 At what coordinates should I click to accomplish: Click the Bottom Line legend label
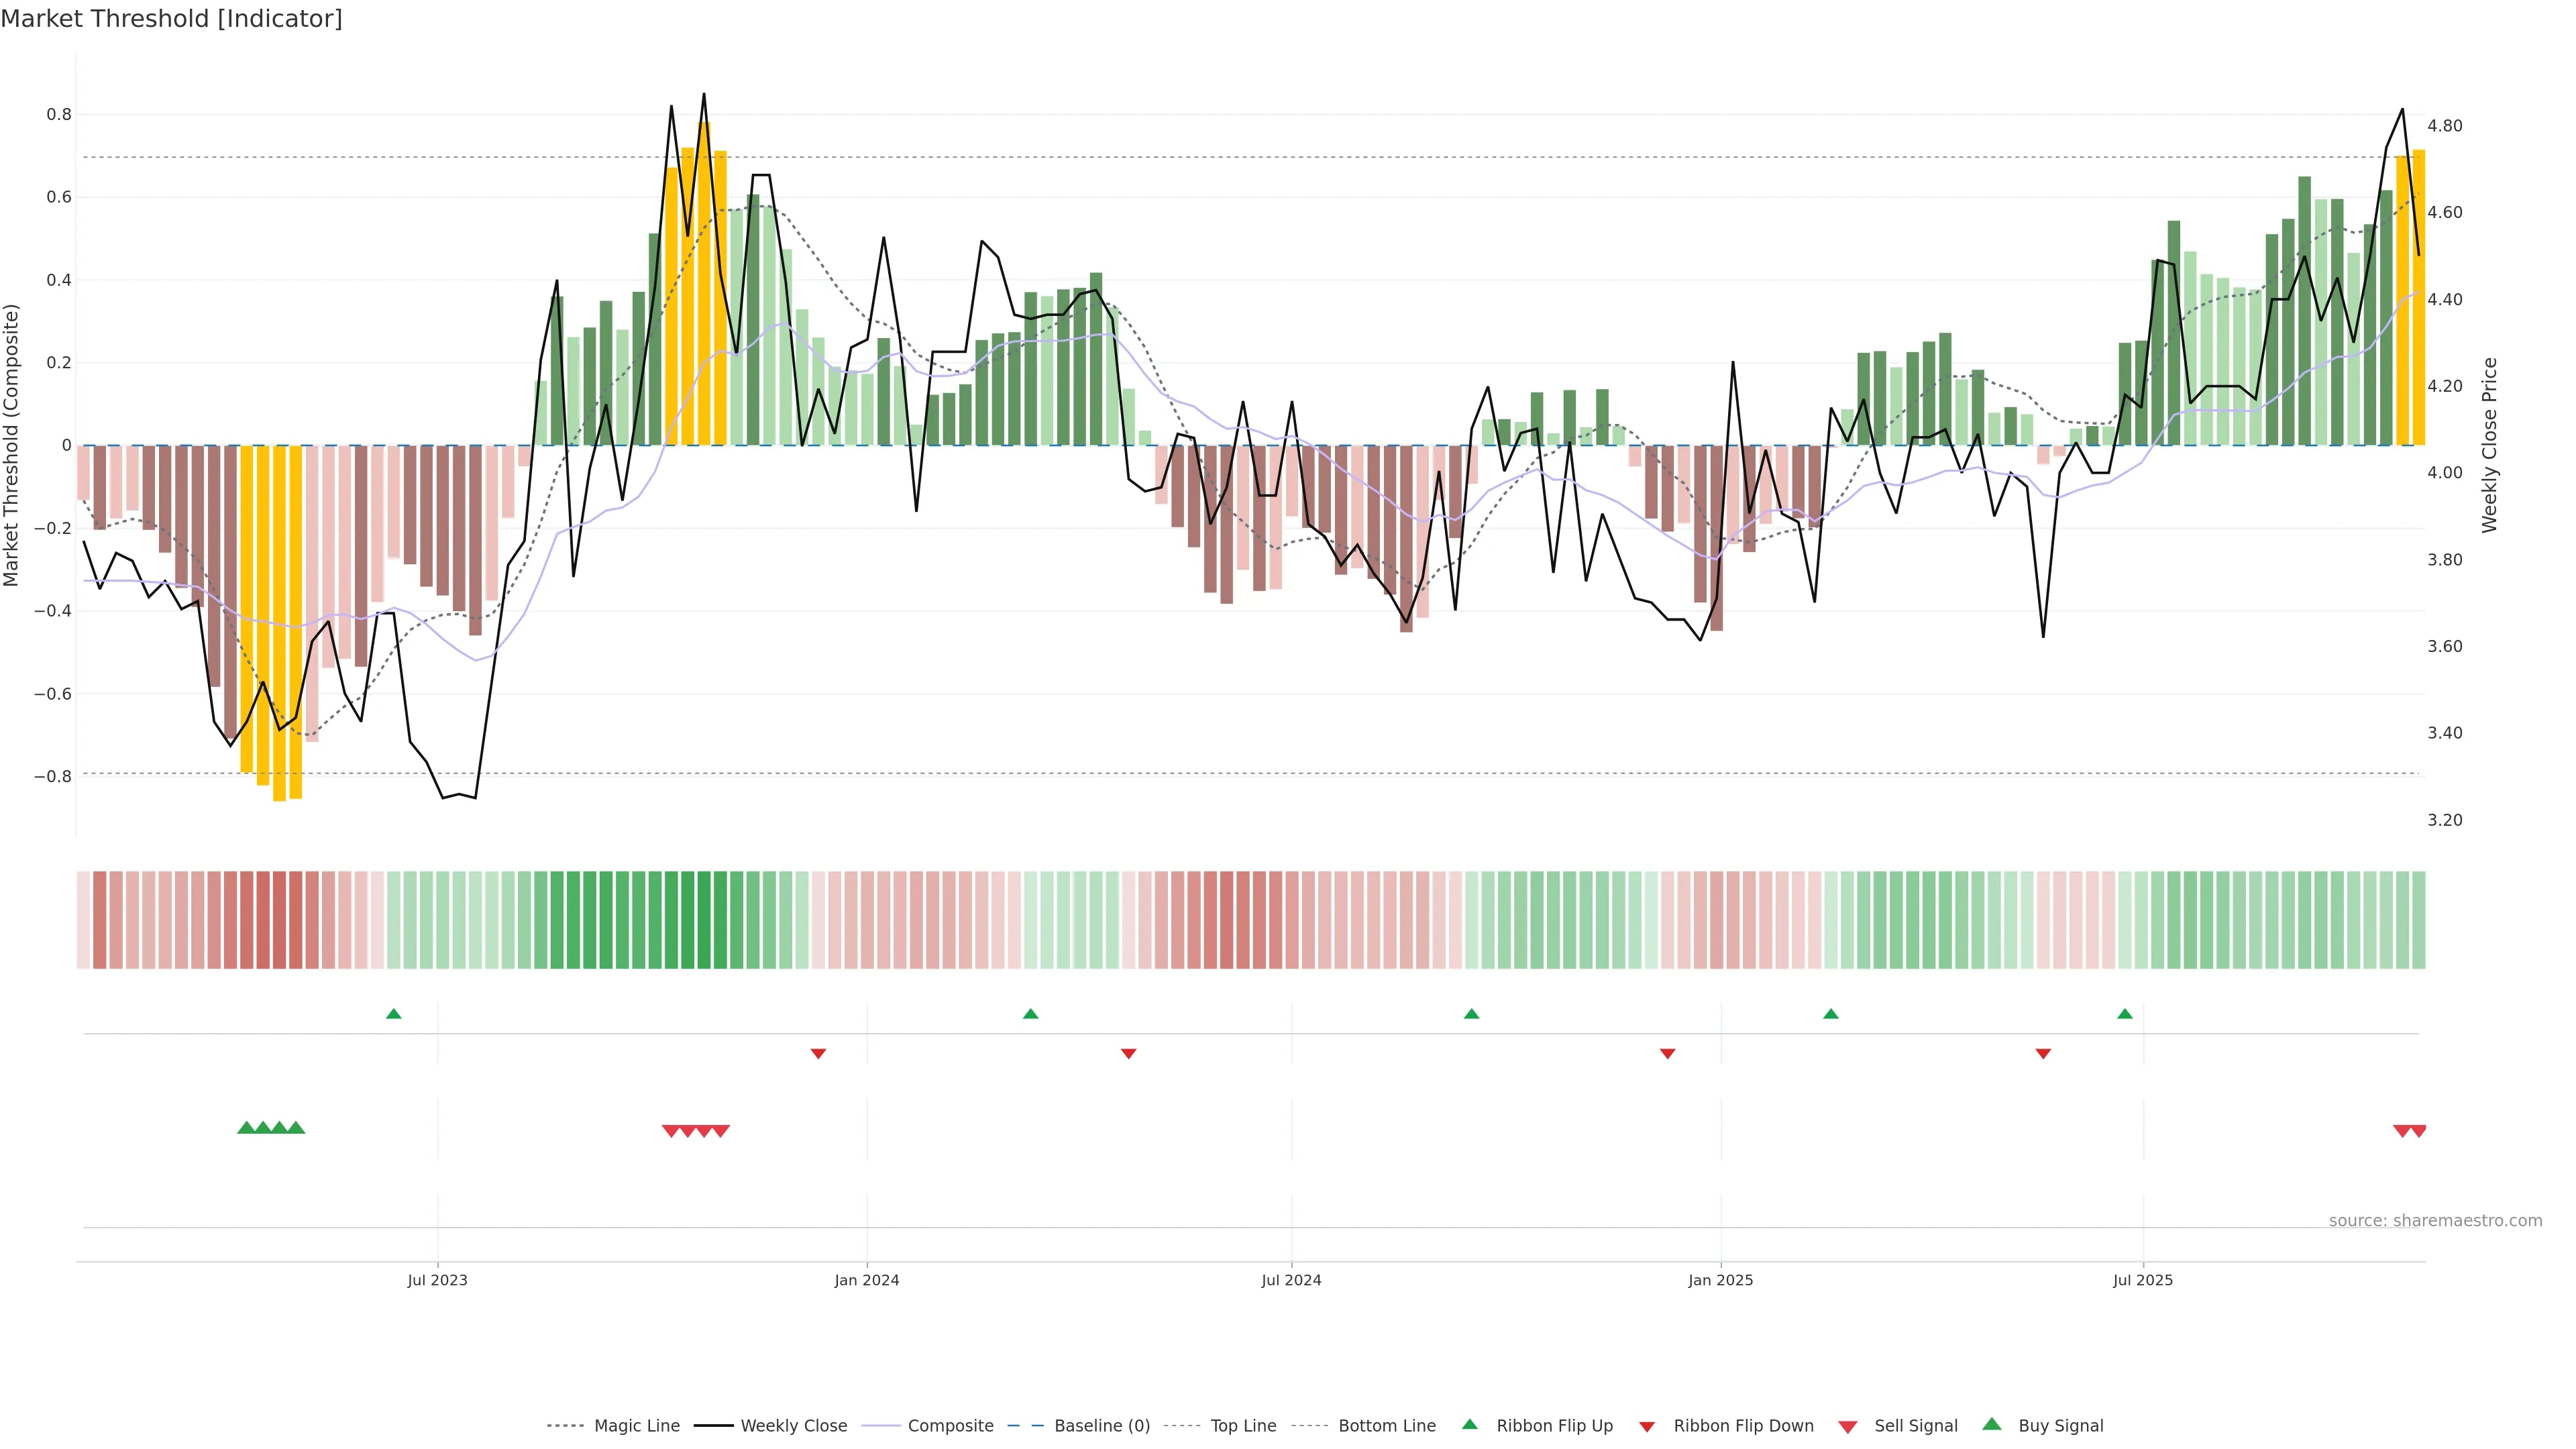[1386, 1426]
